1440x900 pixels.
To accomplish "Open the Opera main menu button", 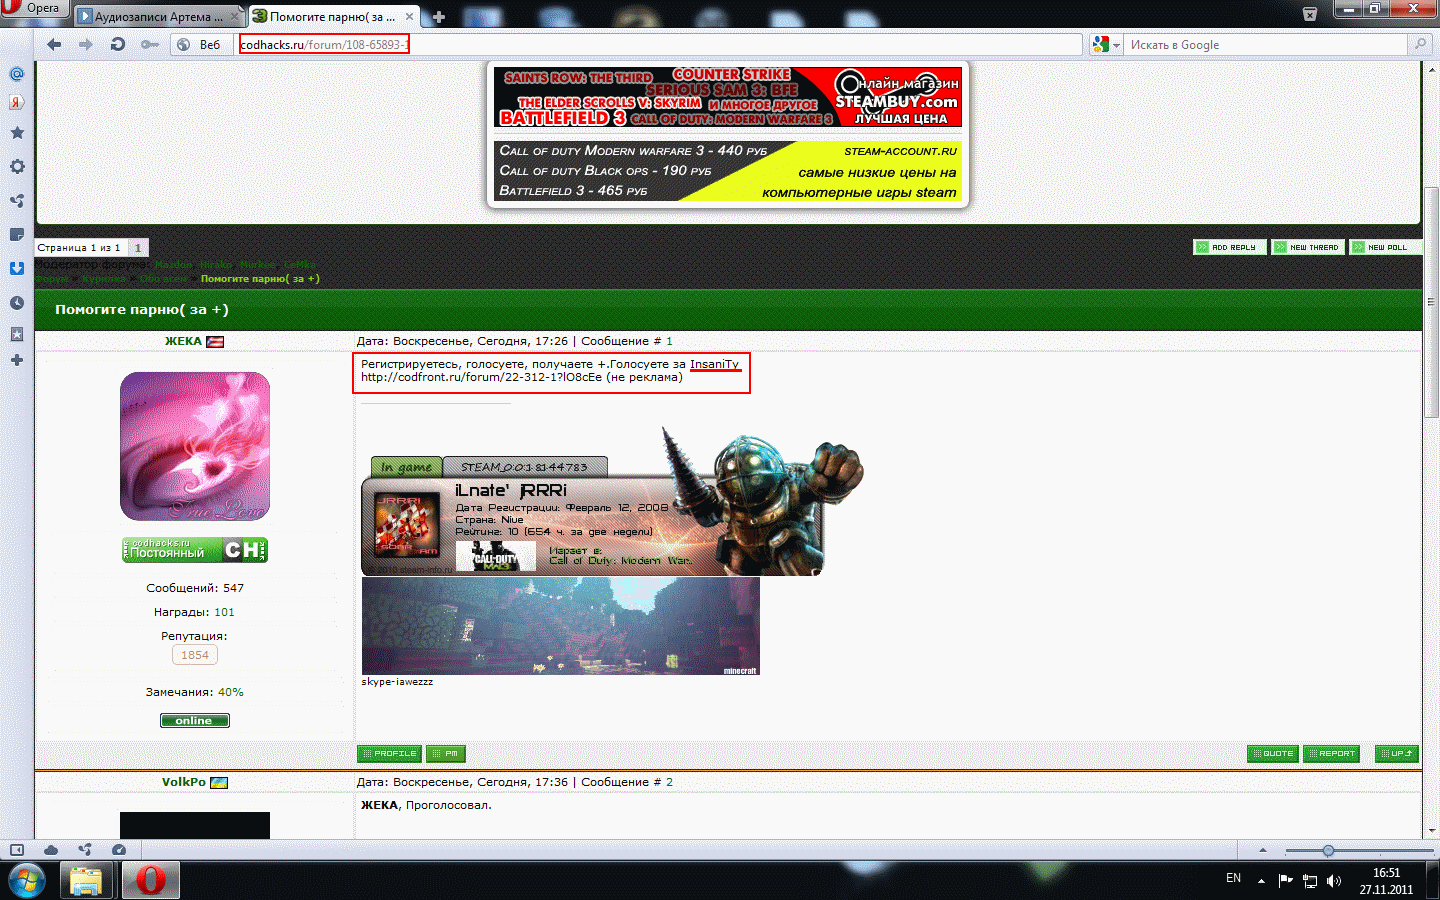I will pyautogui.click(x=33, y=8).
